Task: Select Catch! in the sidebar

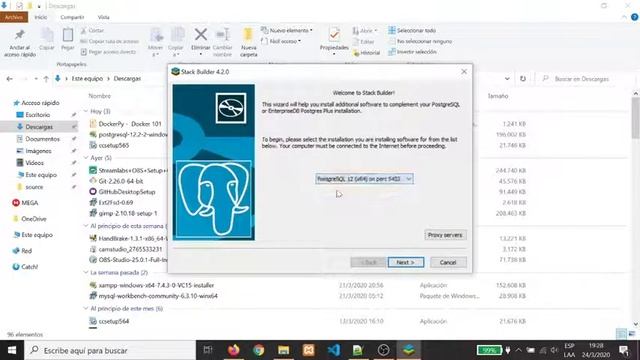Action: (25, 267)
